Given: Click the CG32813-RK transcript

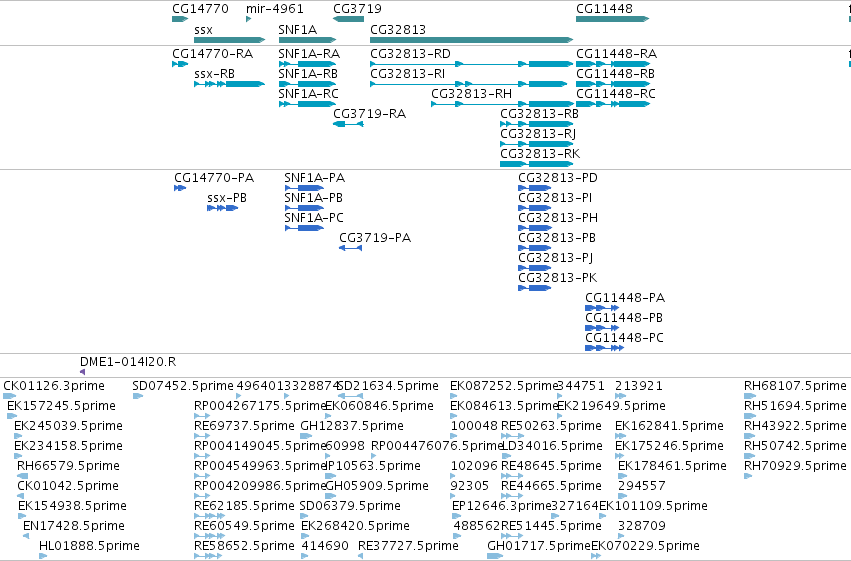Looking at the screenshot, I should click(x=537, y=164).
